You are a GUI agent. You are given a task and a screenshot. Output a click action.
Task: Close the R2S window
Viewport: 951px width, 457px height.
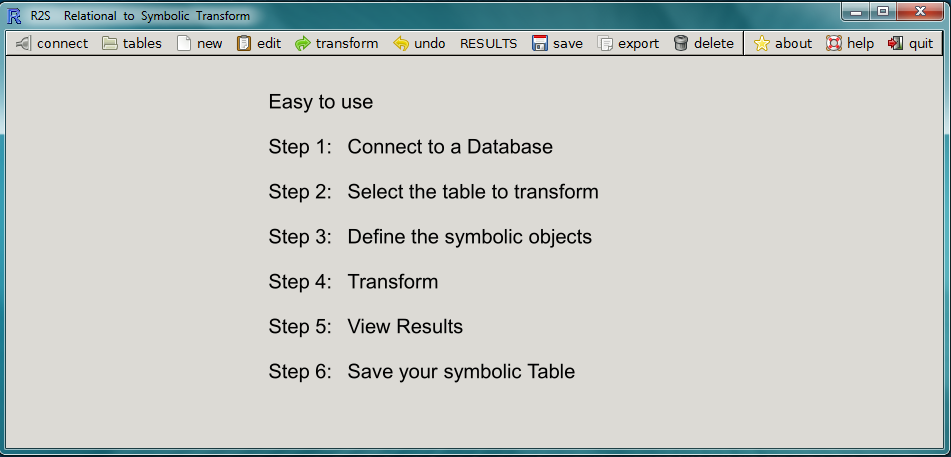922,12
